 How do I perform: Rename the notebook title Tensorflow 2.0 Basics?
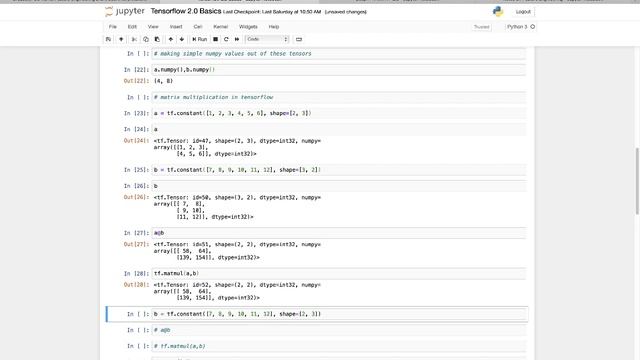point(186,11)
